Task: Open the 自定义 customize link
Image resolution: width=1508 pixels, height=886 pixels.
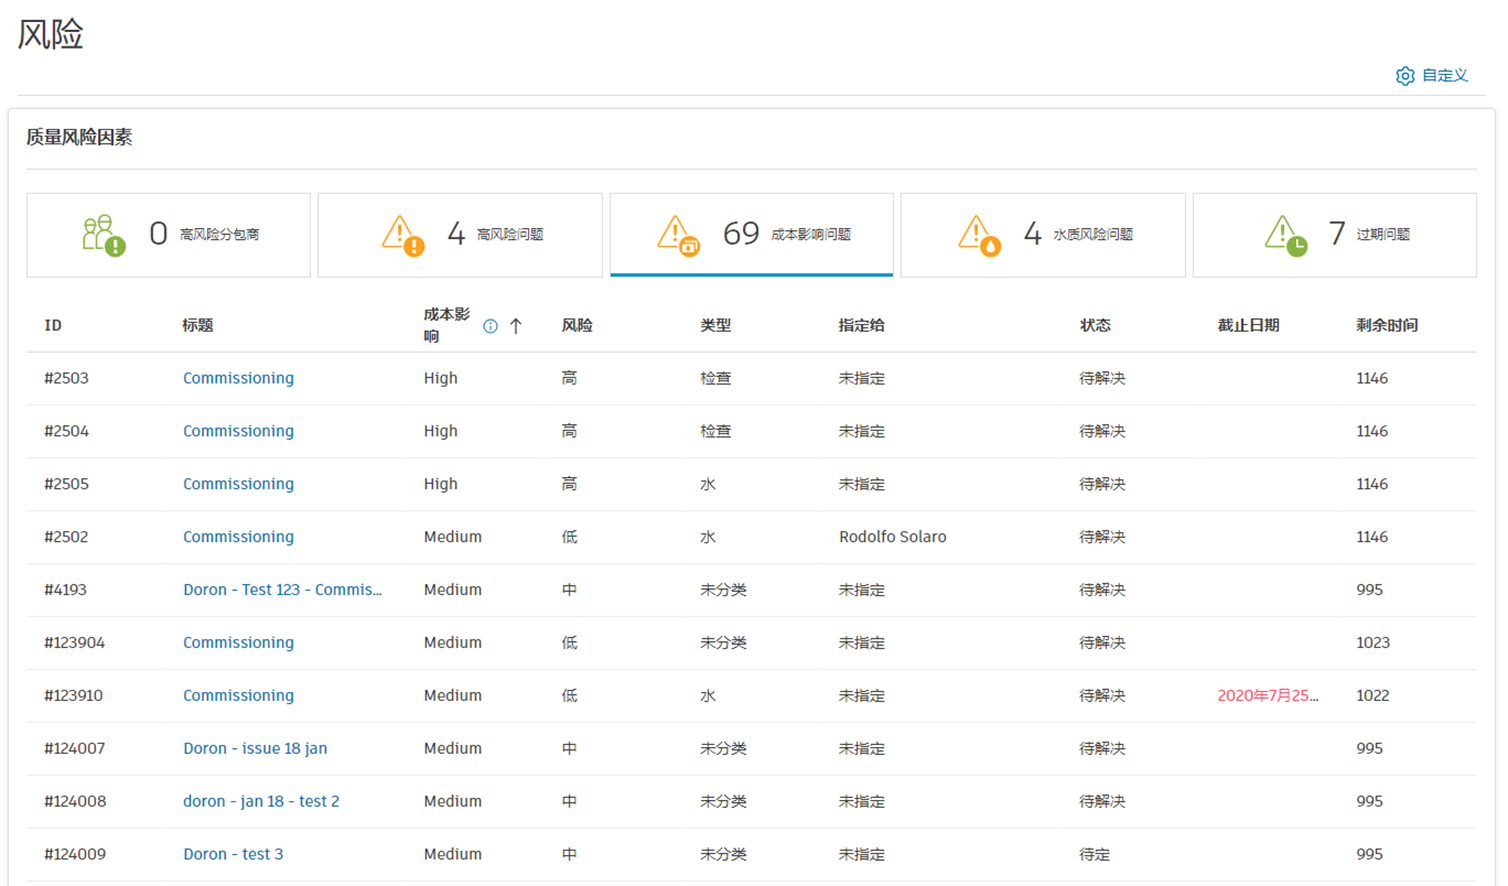Action: click(x=1445, y=76)
